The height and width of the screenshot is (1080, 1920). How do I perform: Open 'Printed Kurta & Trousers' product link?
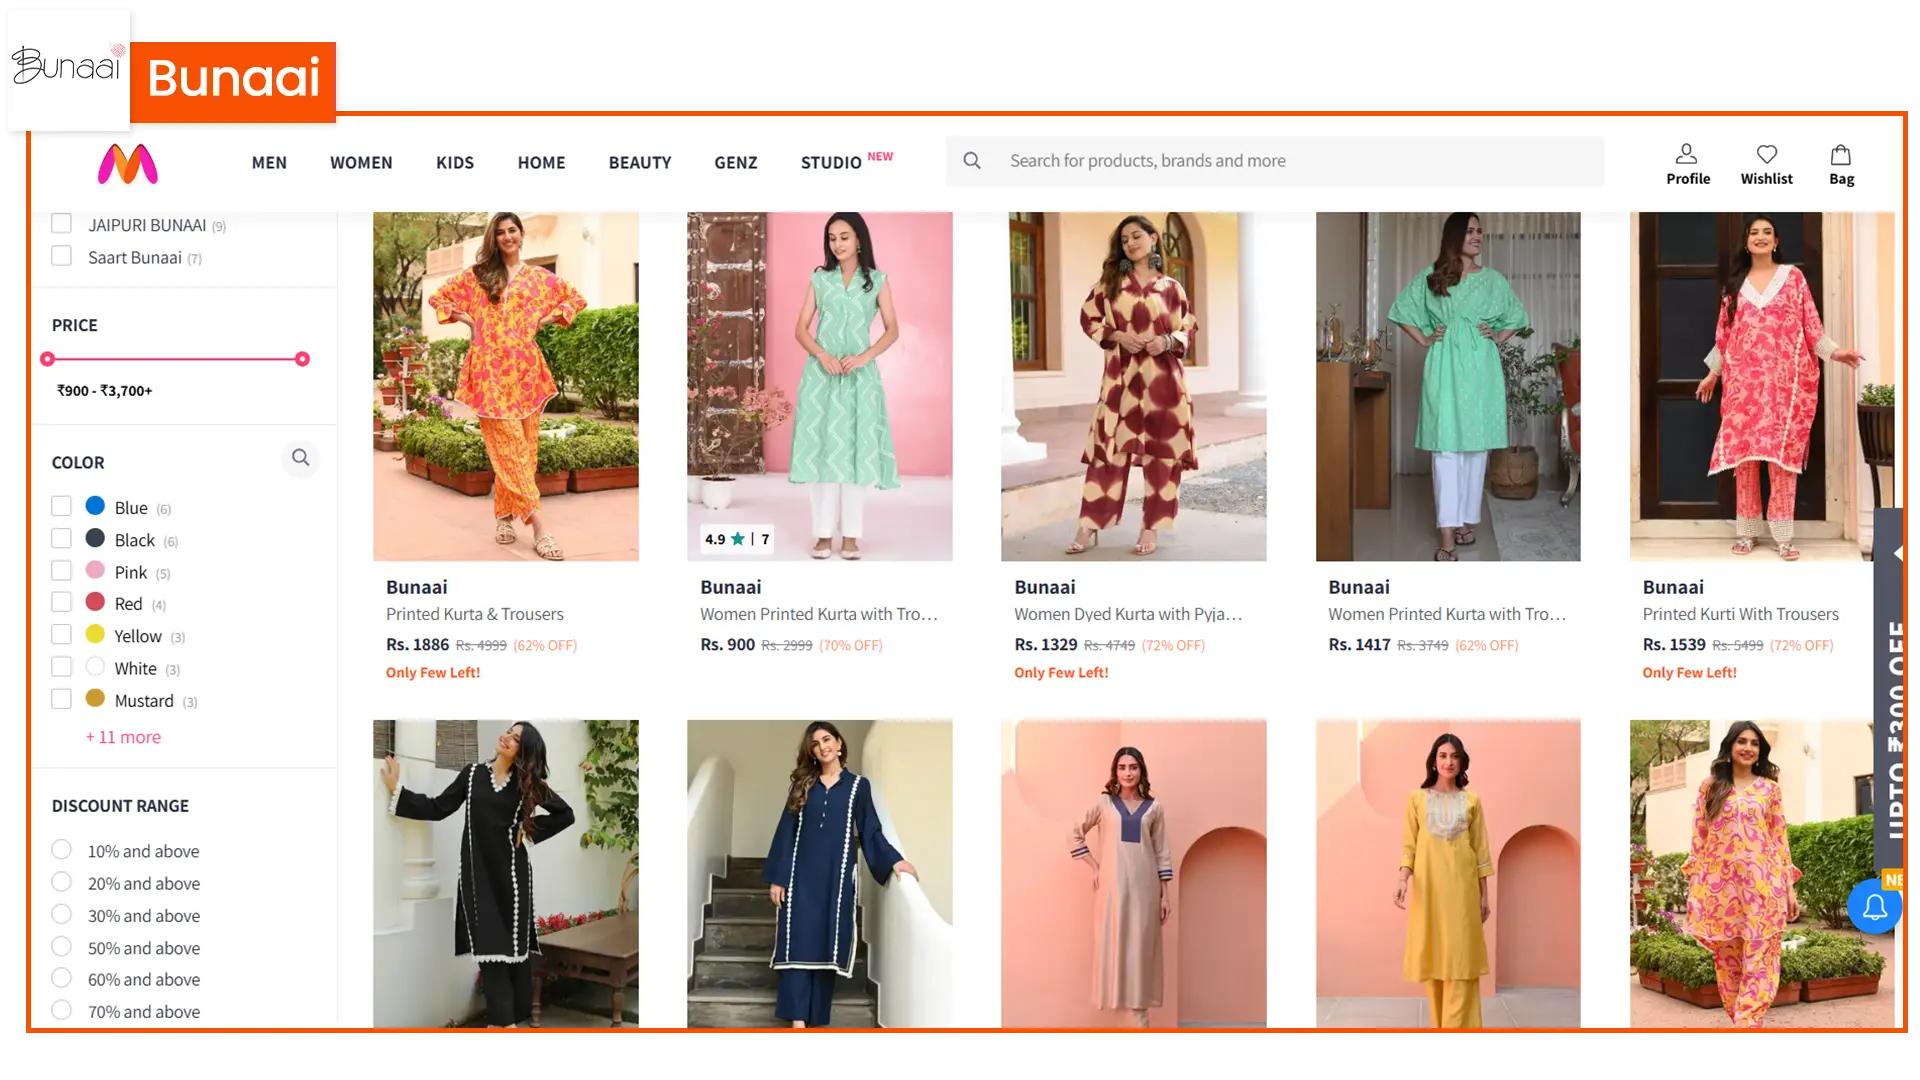tap(475, 613)
